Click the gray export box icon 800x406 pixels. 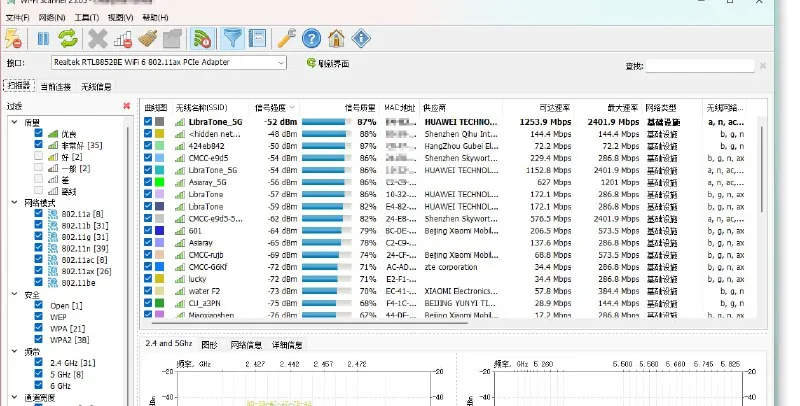coord(172,39)
